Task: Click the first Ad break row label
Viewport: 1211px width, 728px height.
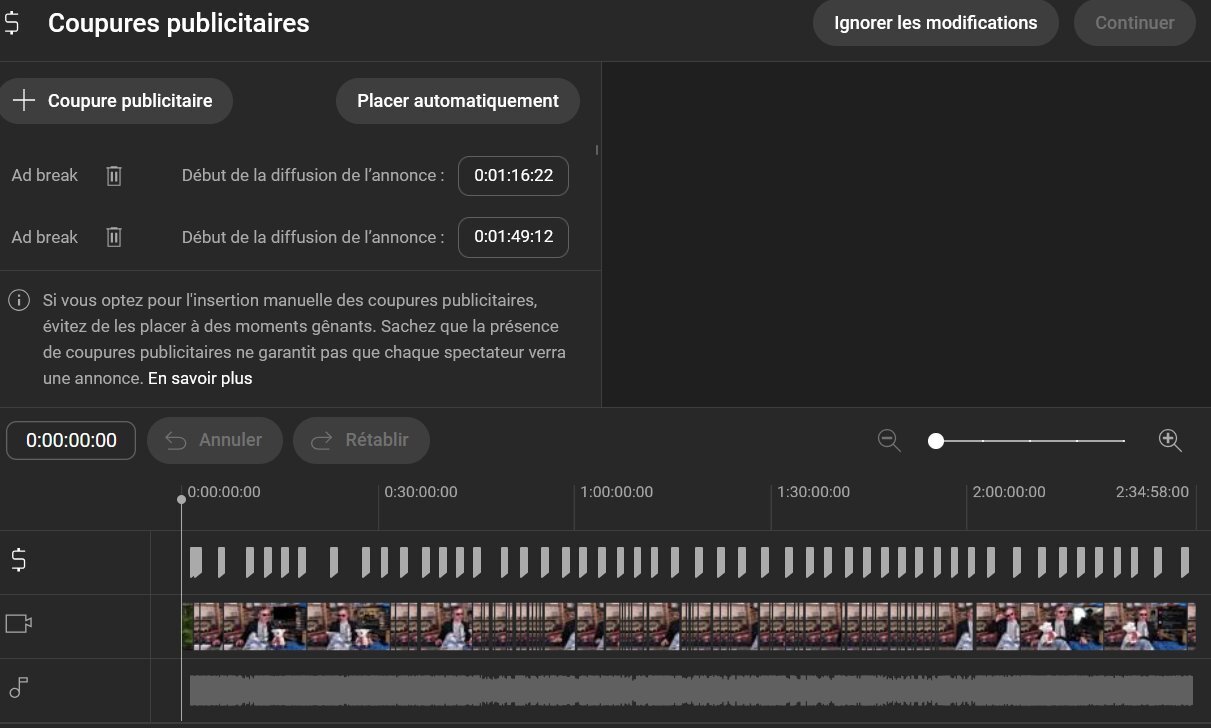Action: [44, 176]
